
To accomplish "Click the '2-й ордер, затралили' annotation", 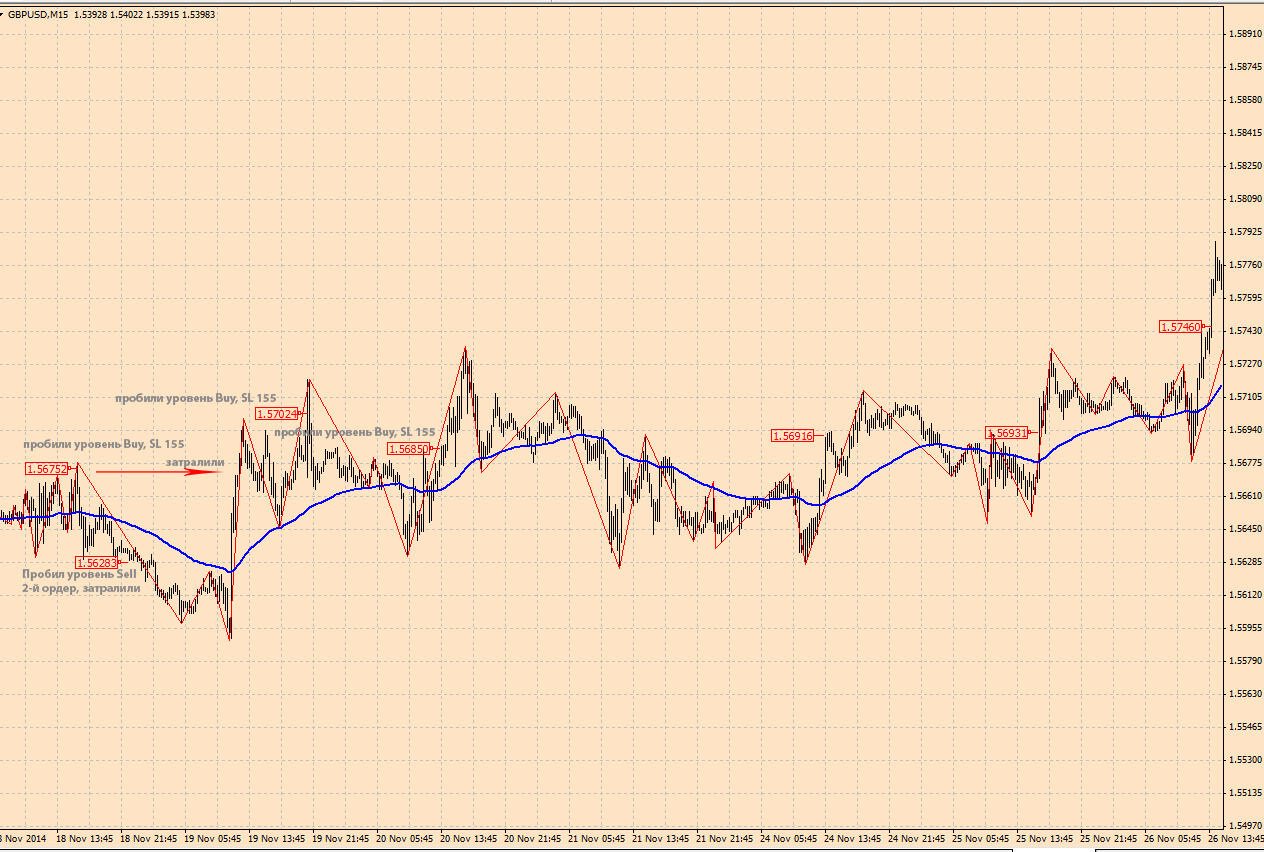I will [81, 589].
